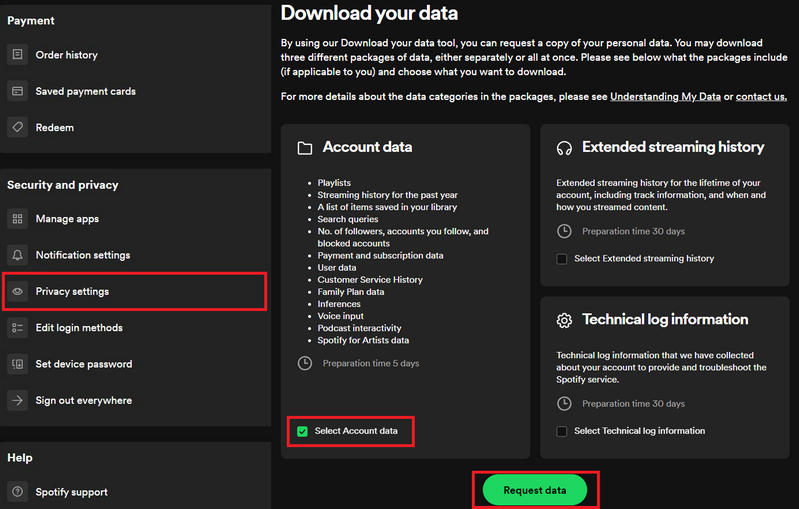
Task: Click the Download your data heading
Action: (369, 13)
